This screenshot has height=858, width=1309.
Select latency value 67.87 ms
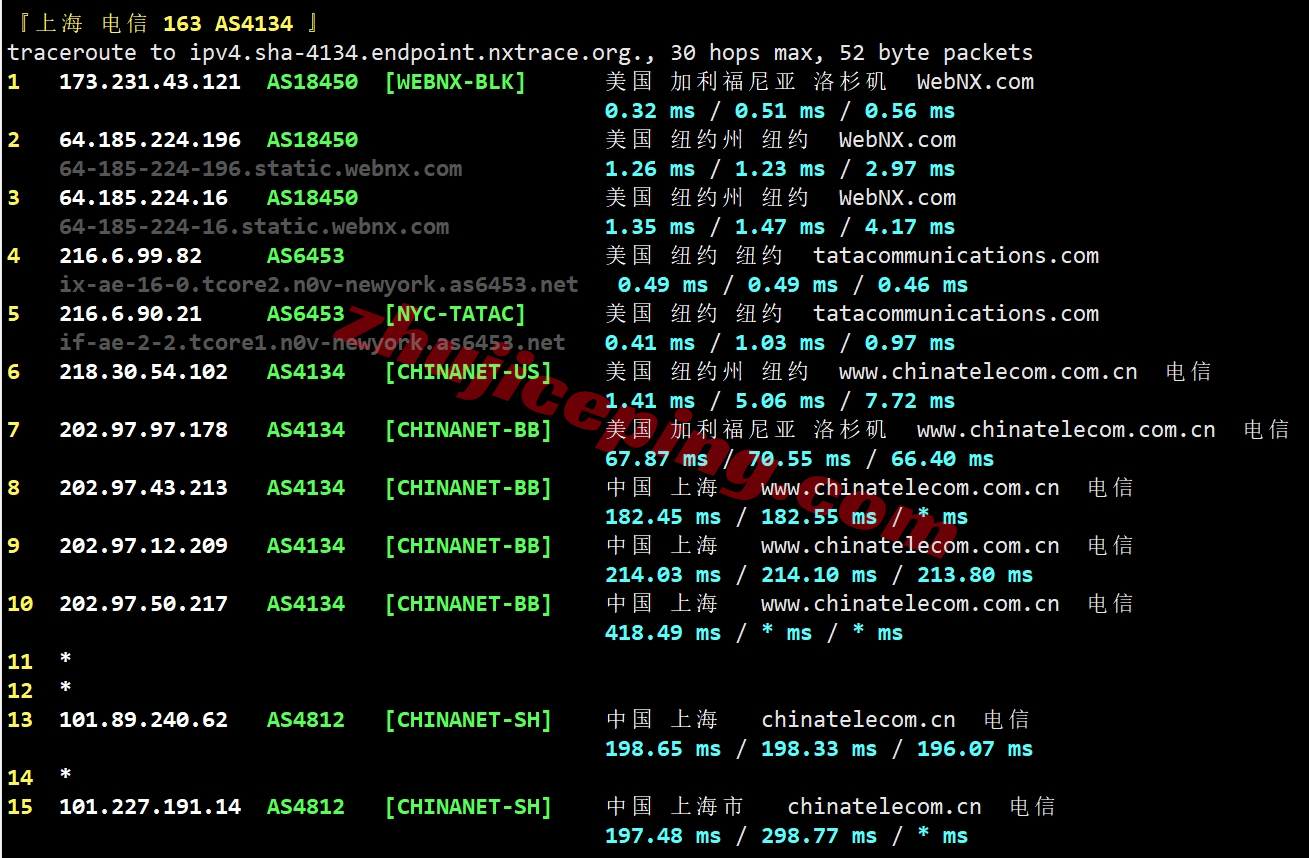657,459
